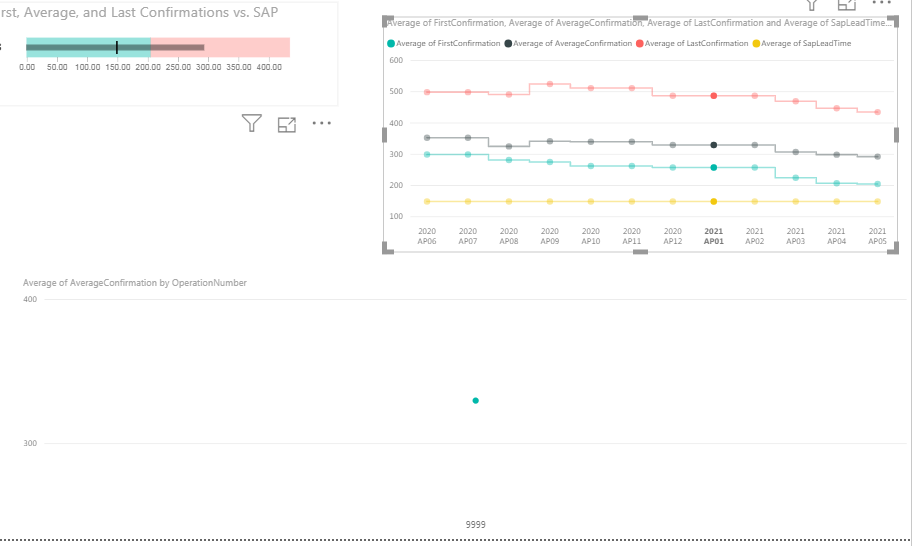The height and width of the screenshot is (546, 918).
Task: Select the 2021 AP01 LastConfirmation data point
Action: click(714, 95)
